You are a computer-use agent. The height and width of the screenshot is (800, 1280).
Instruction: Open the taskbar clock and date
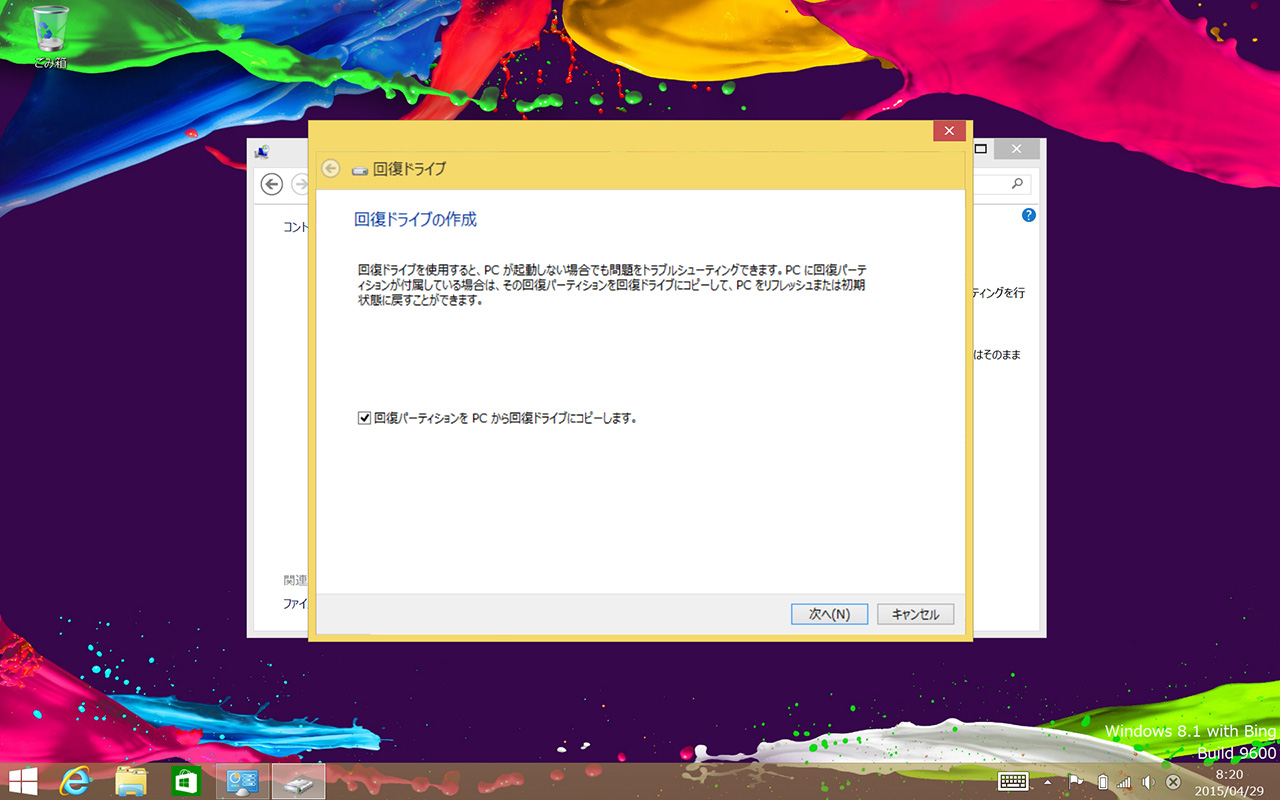1229,781
